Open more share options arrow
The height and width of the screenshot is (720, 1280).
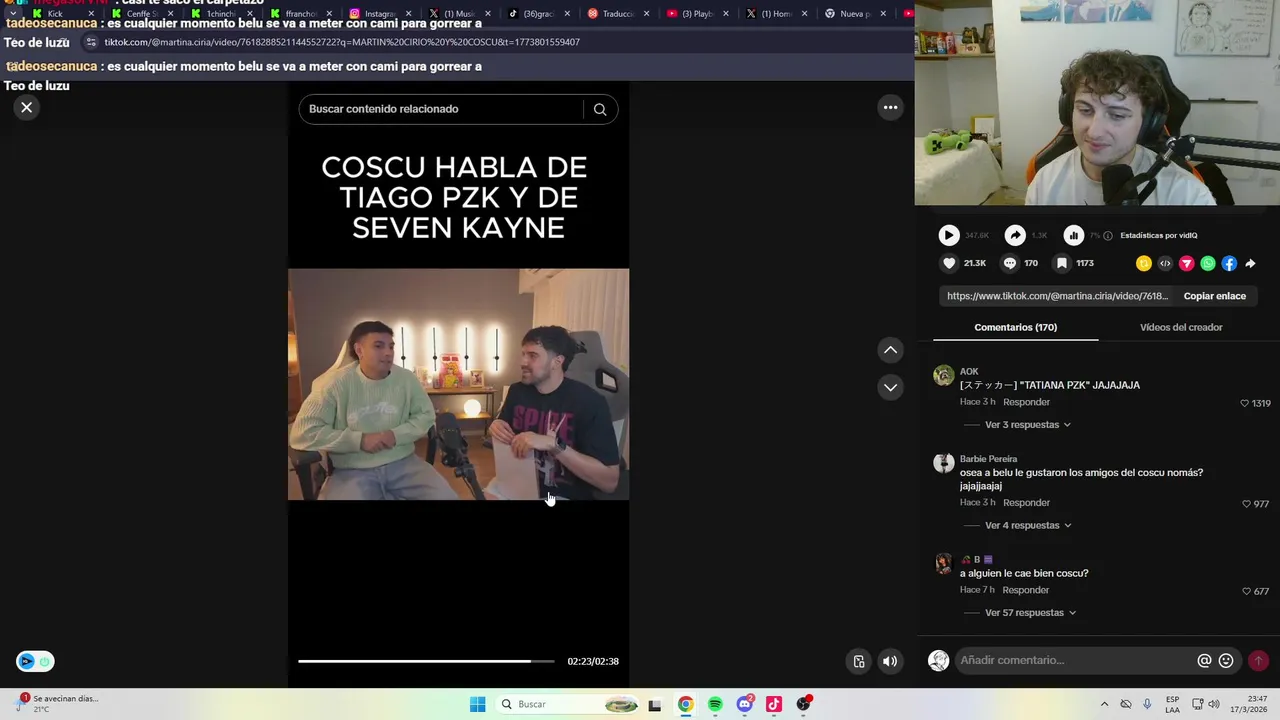point(1250,264)
